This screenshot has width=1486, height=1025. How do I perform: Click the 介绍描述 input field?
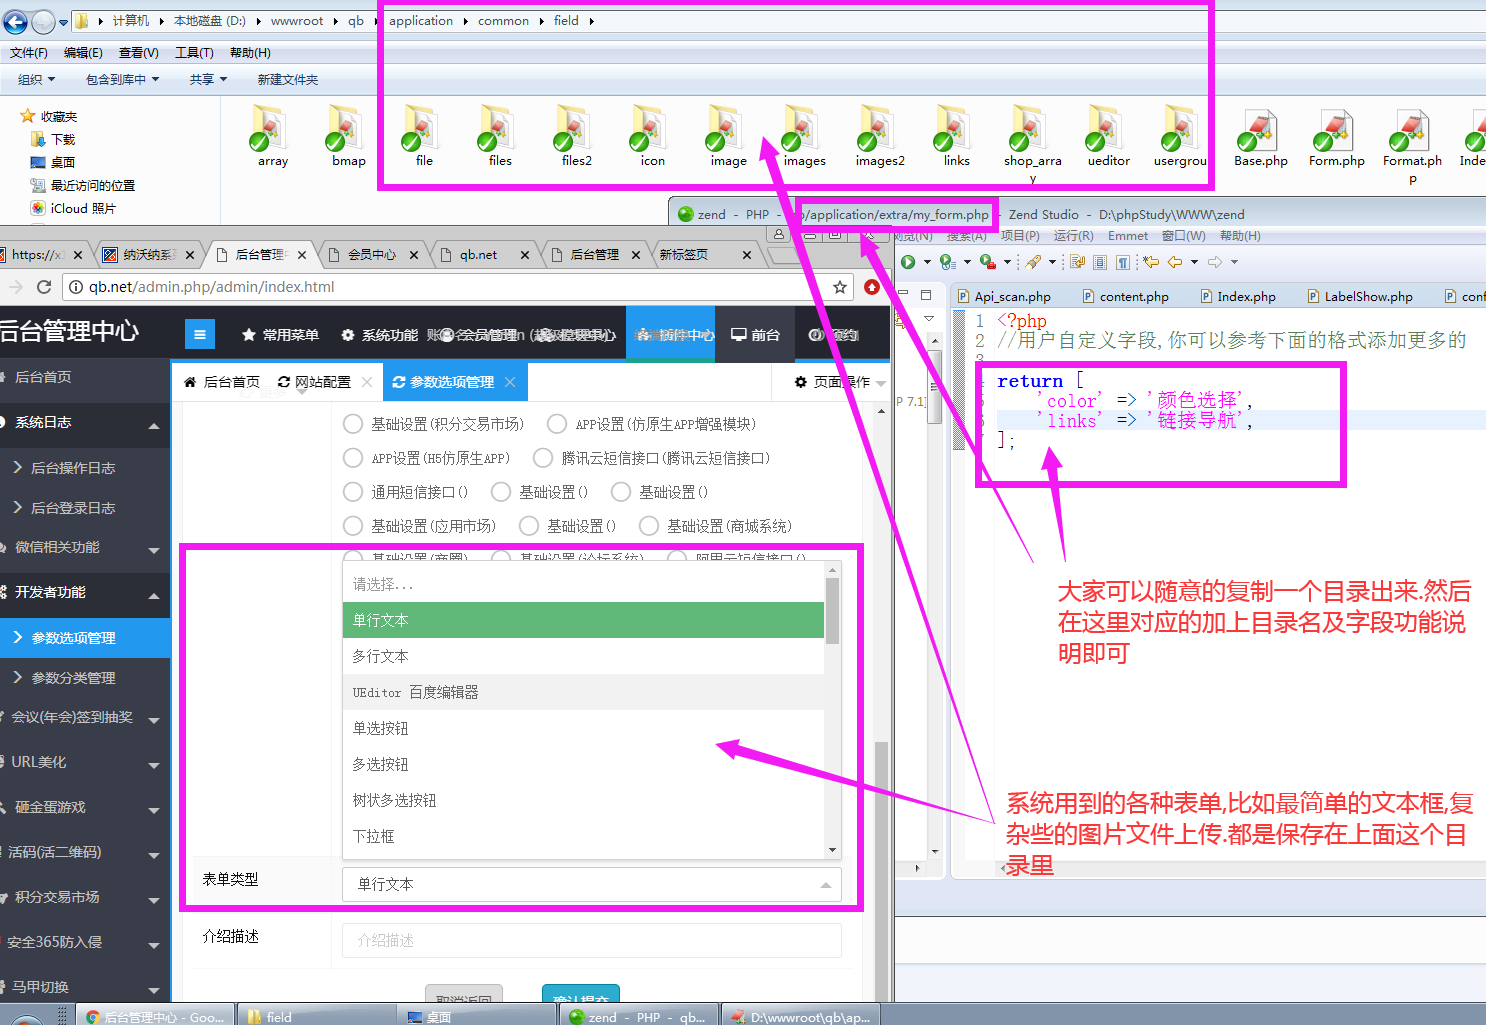click(x=591, y=940)
